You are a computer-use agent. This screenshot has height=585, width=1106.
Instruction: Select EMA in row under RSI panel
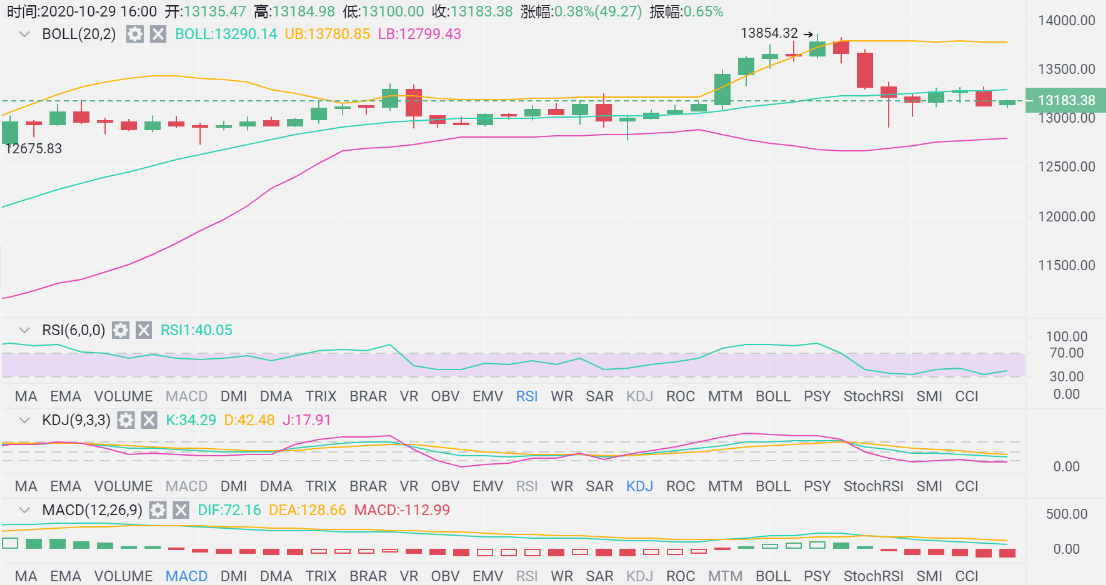click(x=66, y=397)
